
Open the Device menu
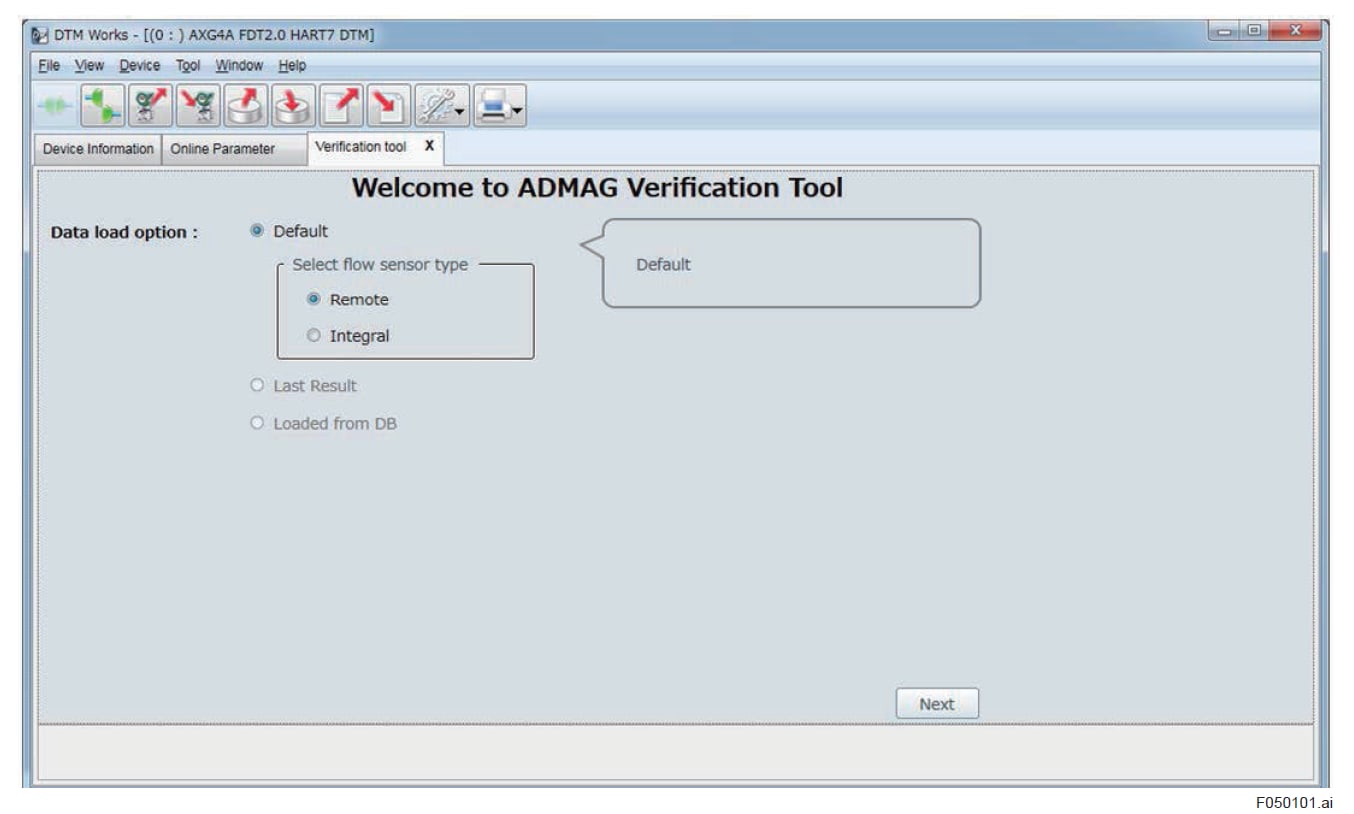coord(139,66)
